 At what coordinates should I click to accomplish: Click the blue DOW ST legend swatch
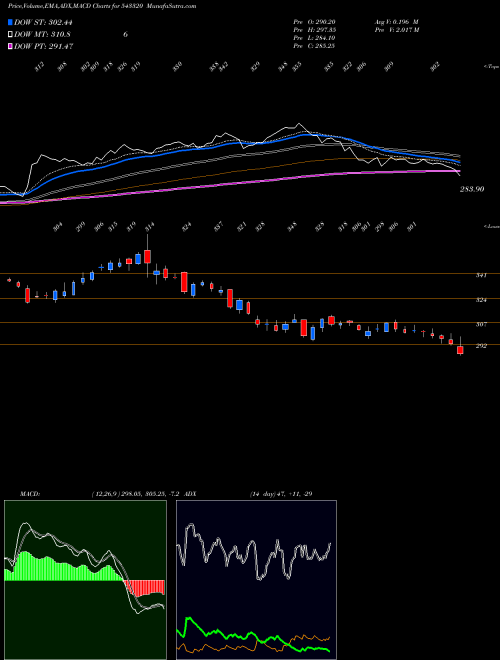(x=11, y=22)
